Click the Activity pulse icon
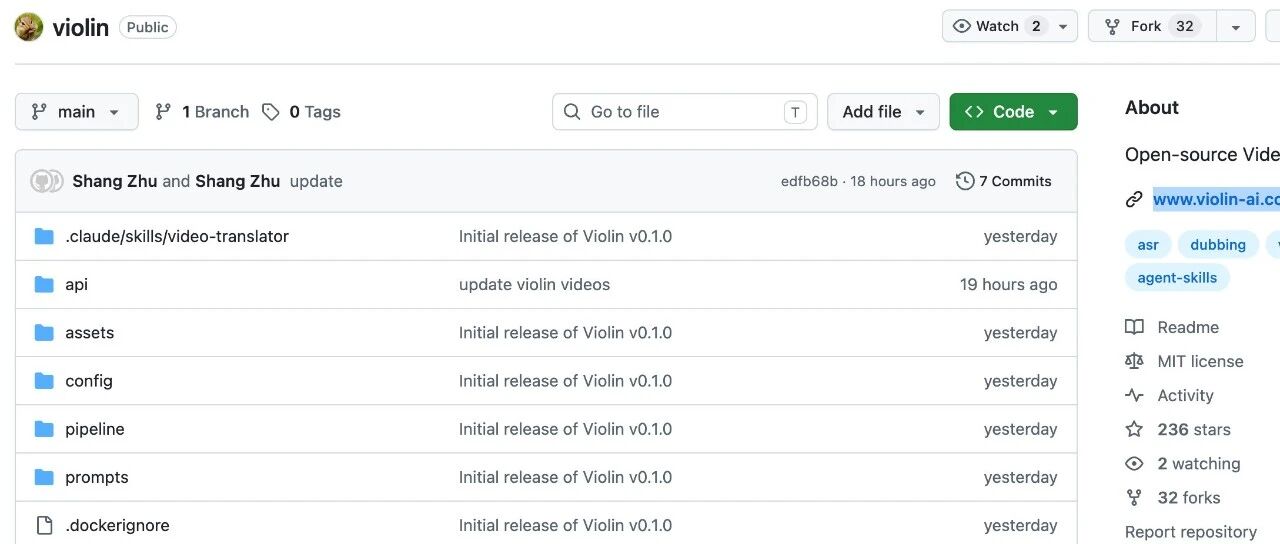 pos(1134,395)
